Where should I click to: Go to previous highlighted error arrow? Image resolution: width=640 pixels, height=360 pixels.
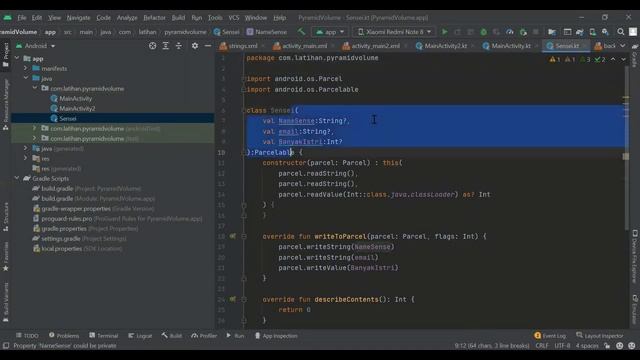[613, 59]
